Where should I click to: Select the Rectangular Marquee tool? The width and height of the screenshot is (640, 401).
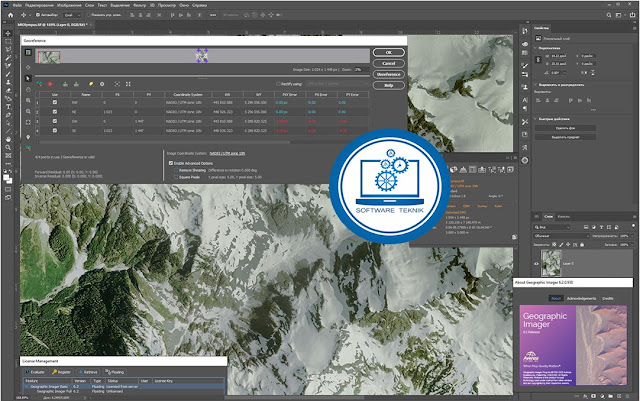8,42
